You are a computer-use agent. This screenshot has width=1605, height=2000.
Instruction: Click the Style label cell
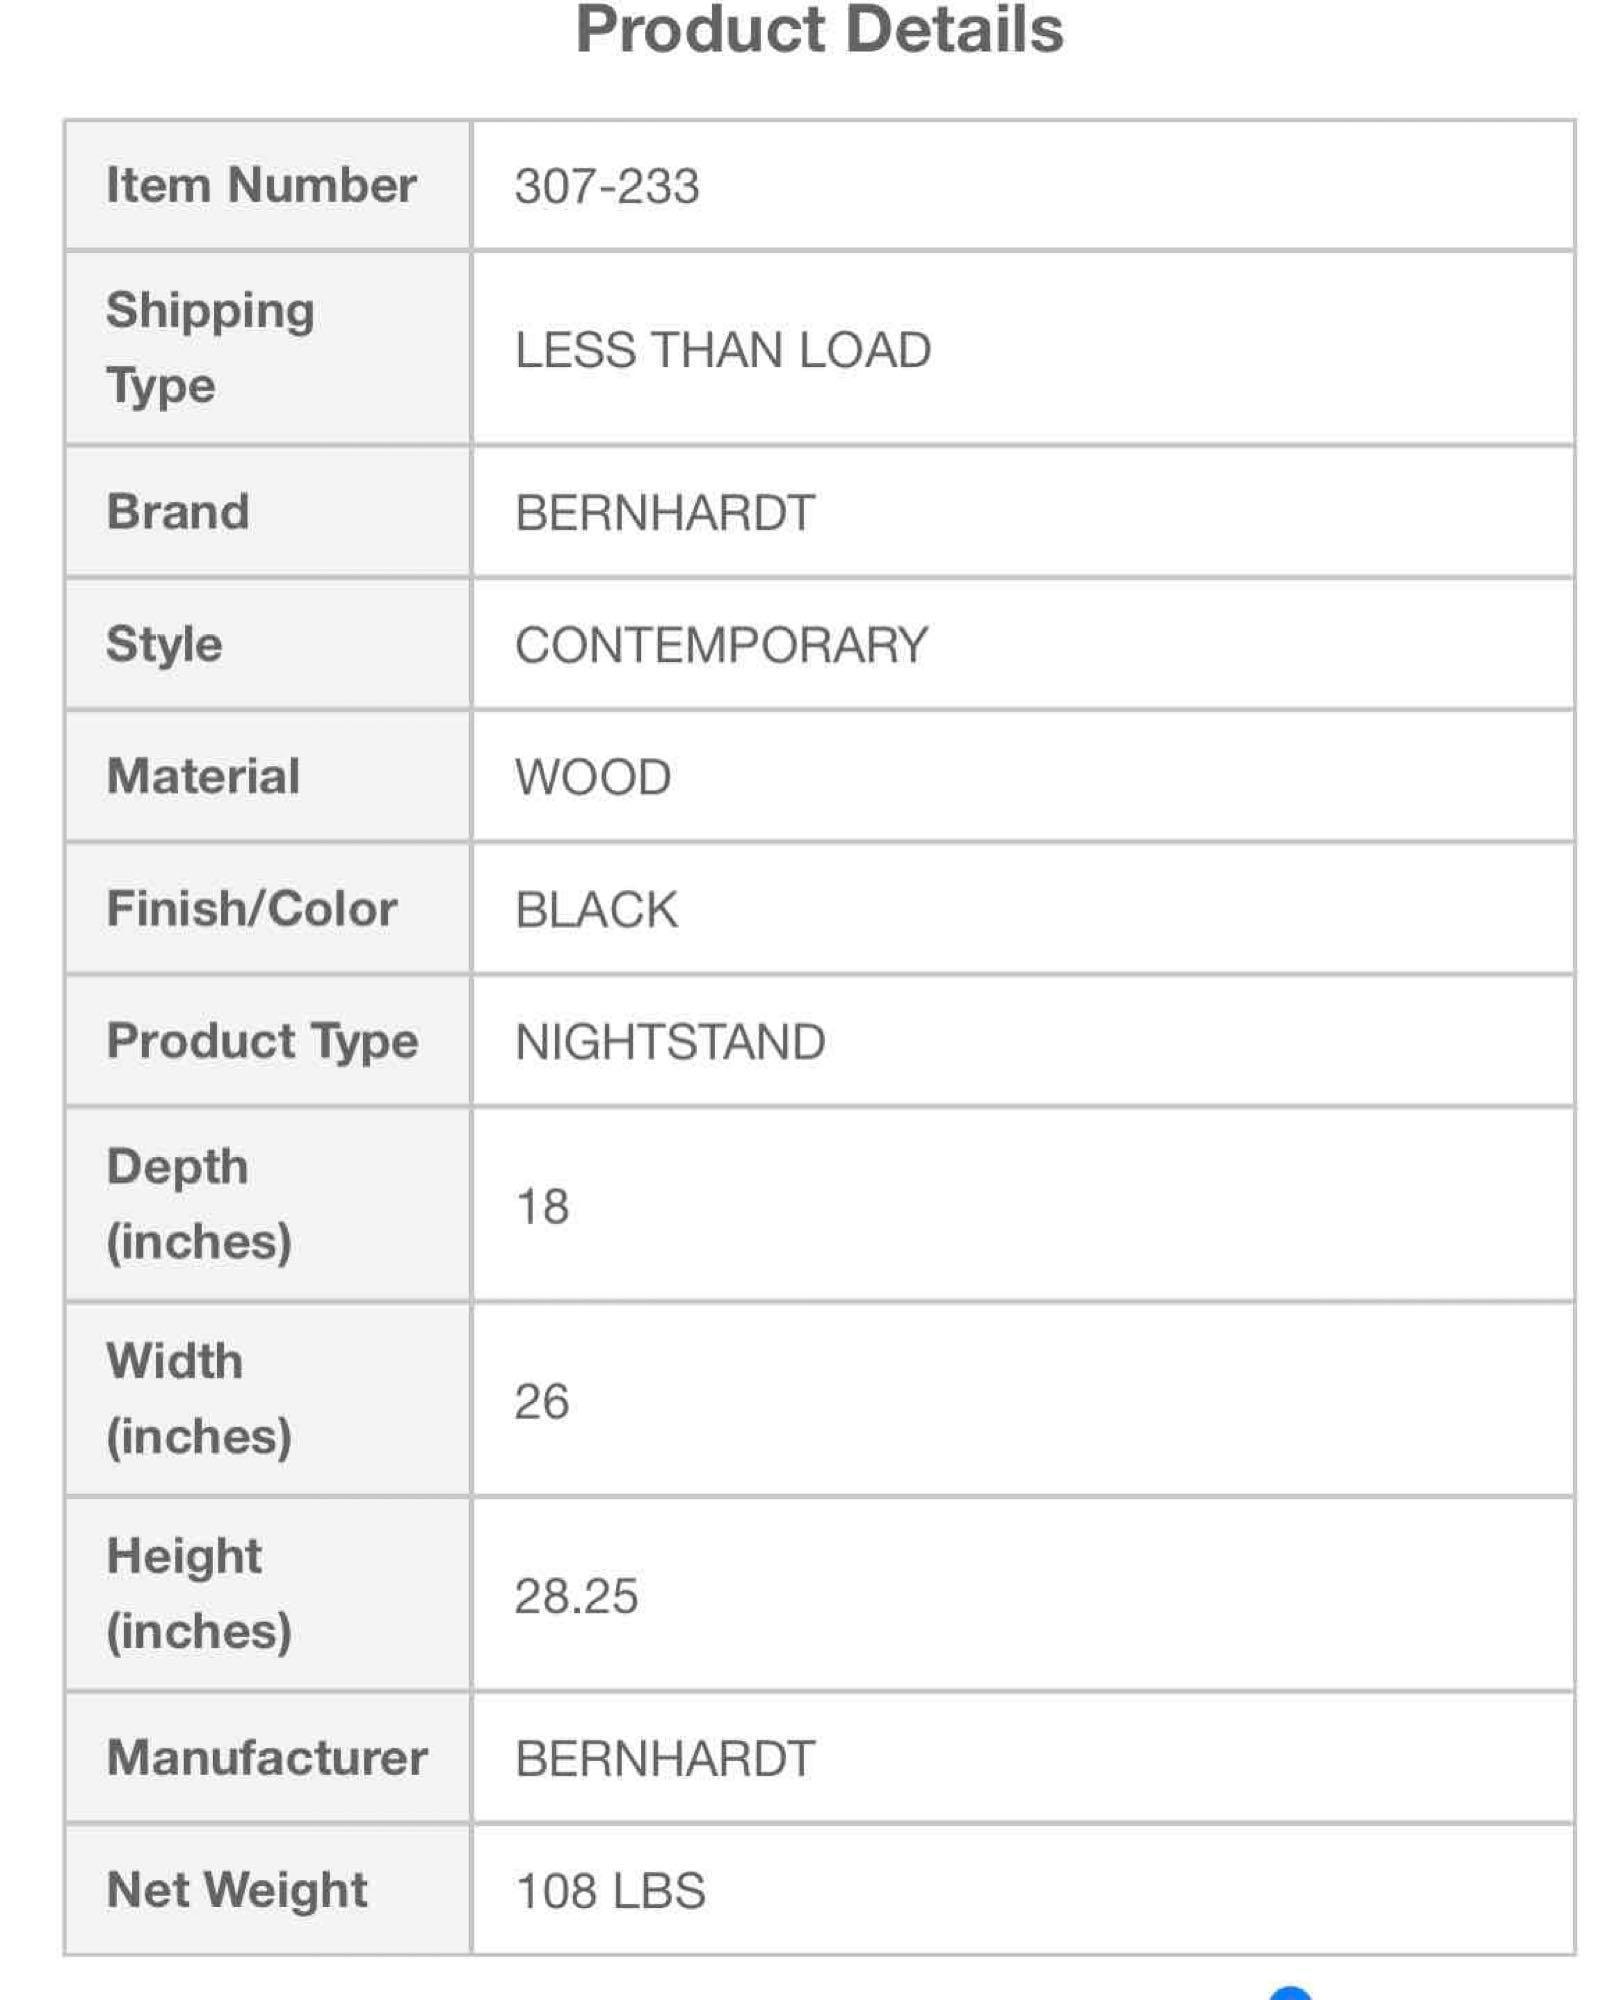(x=267, y=644)
